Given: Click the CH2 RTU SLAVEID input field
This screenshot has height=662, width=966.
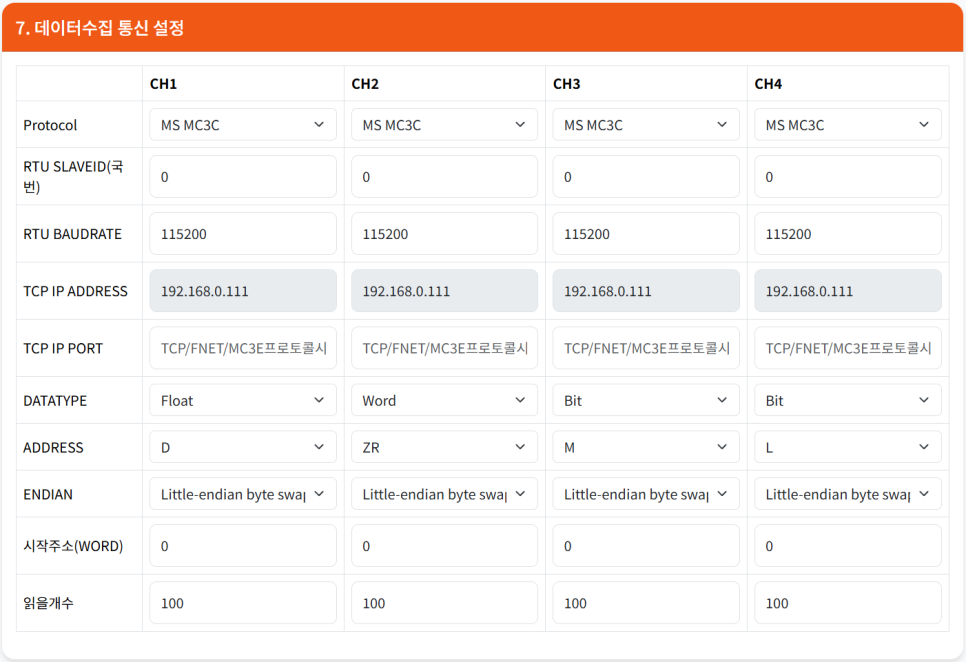Looking at the screenshot, I should 444,177.
